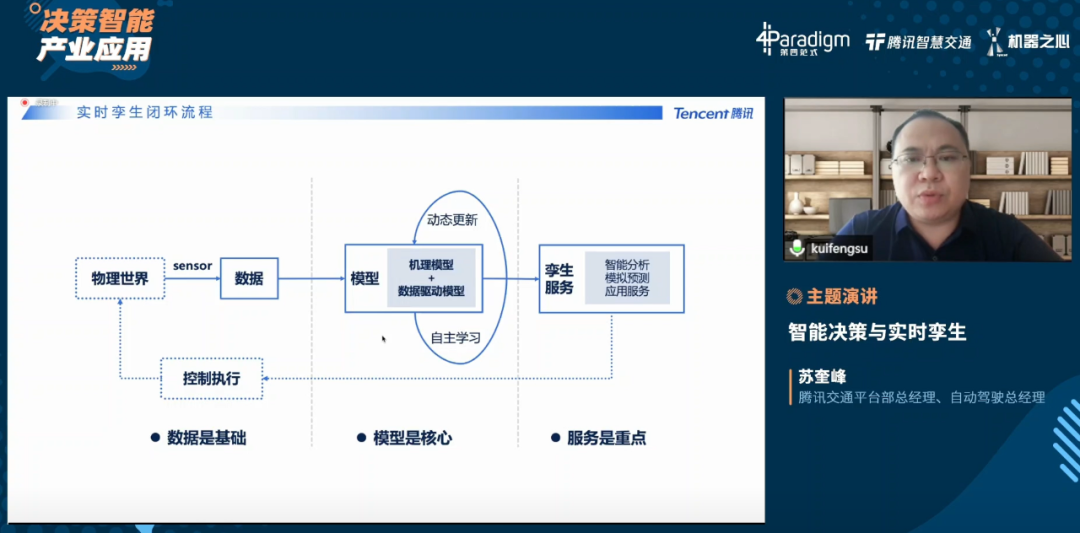Click the 自主学习 loop label
Viewport: 1080px width, 533px height.
[455, 338]
